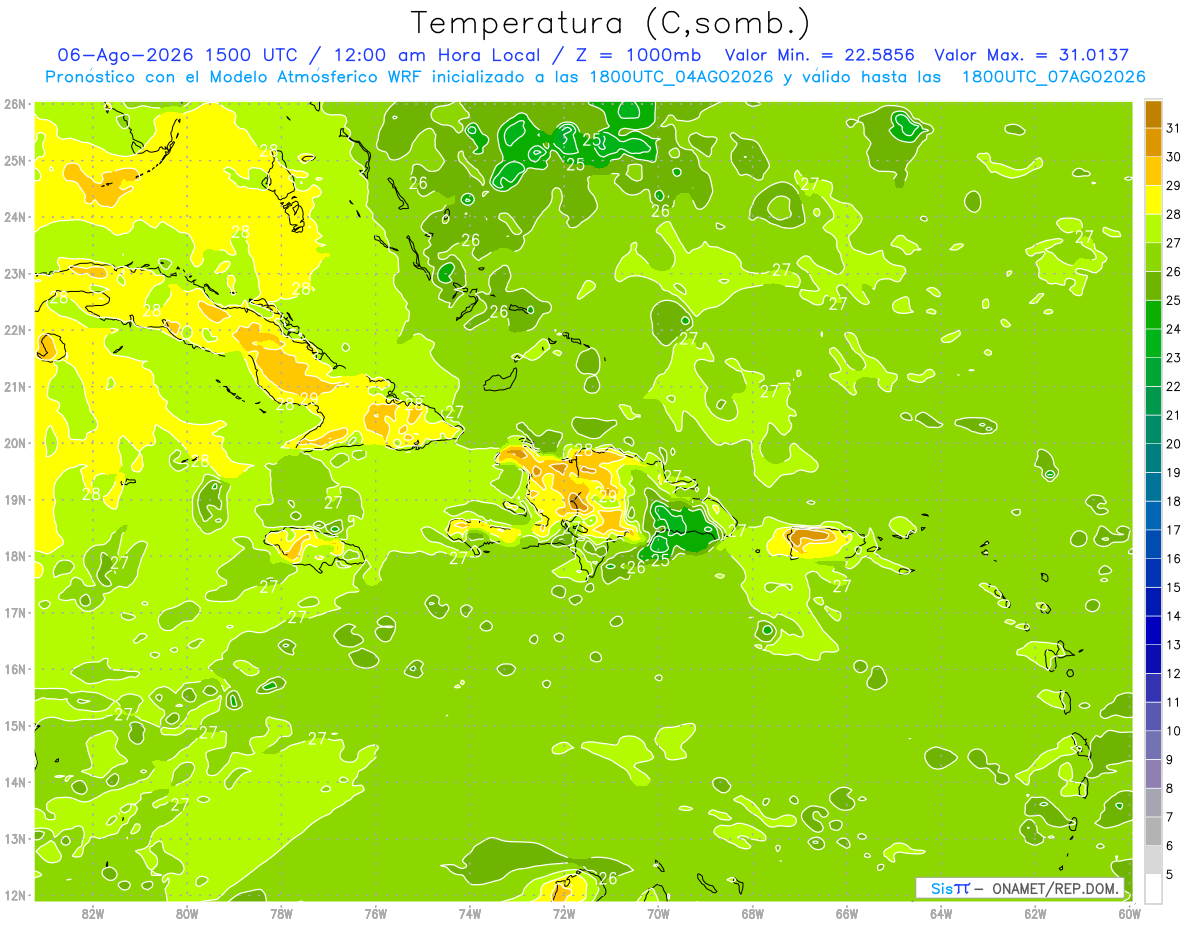
Task: Click the '12N' latitude axis label
Action: [x=15, y=895]
